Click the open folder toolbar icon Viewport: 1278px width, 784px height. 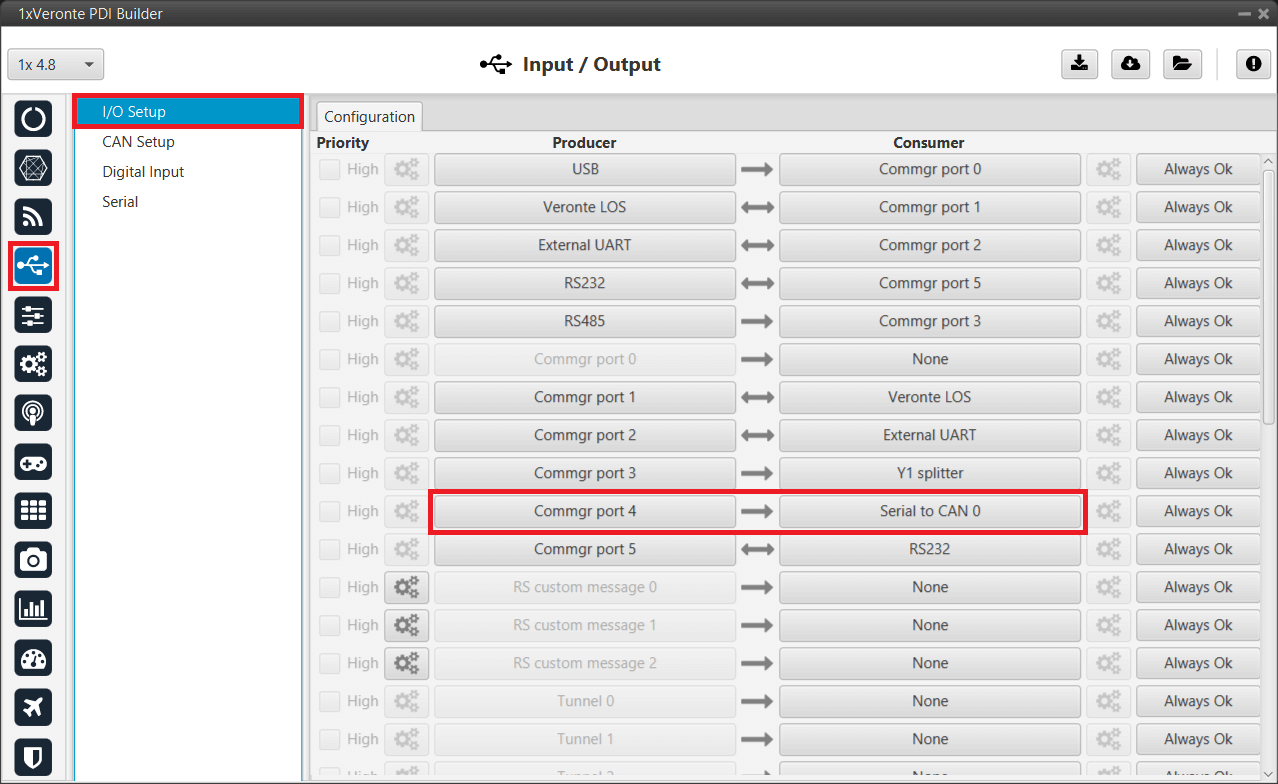(x=1182, y=64)
